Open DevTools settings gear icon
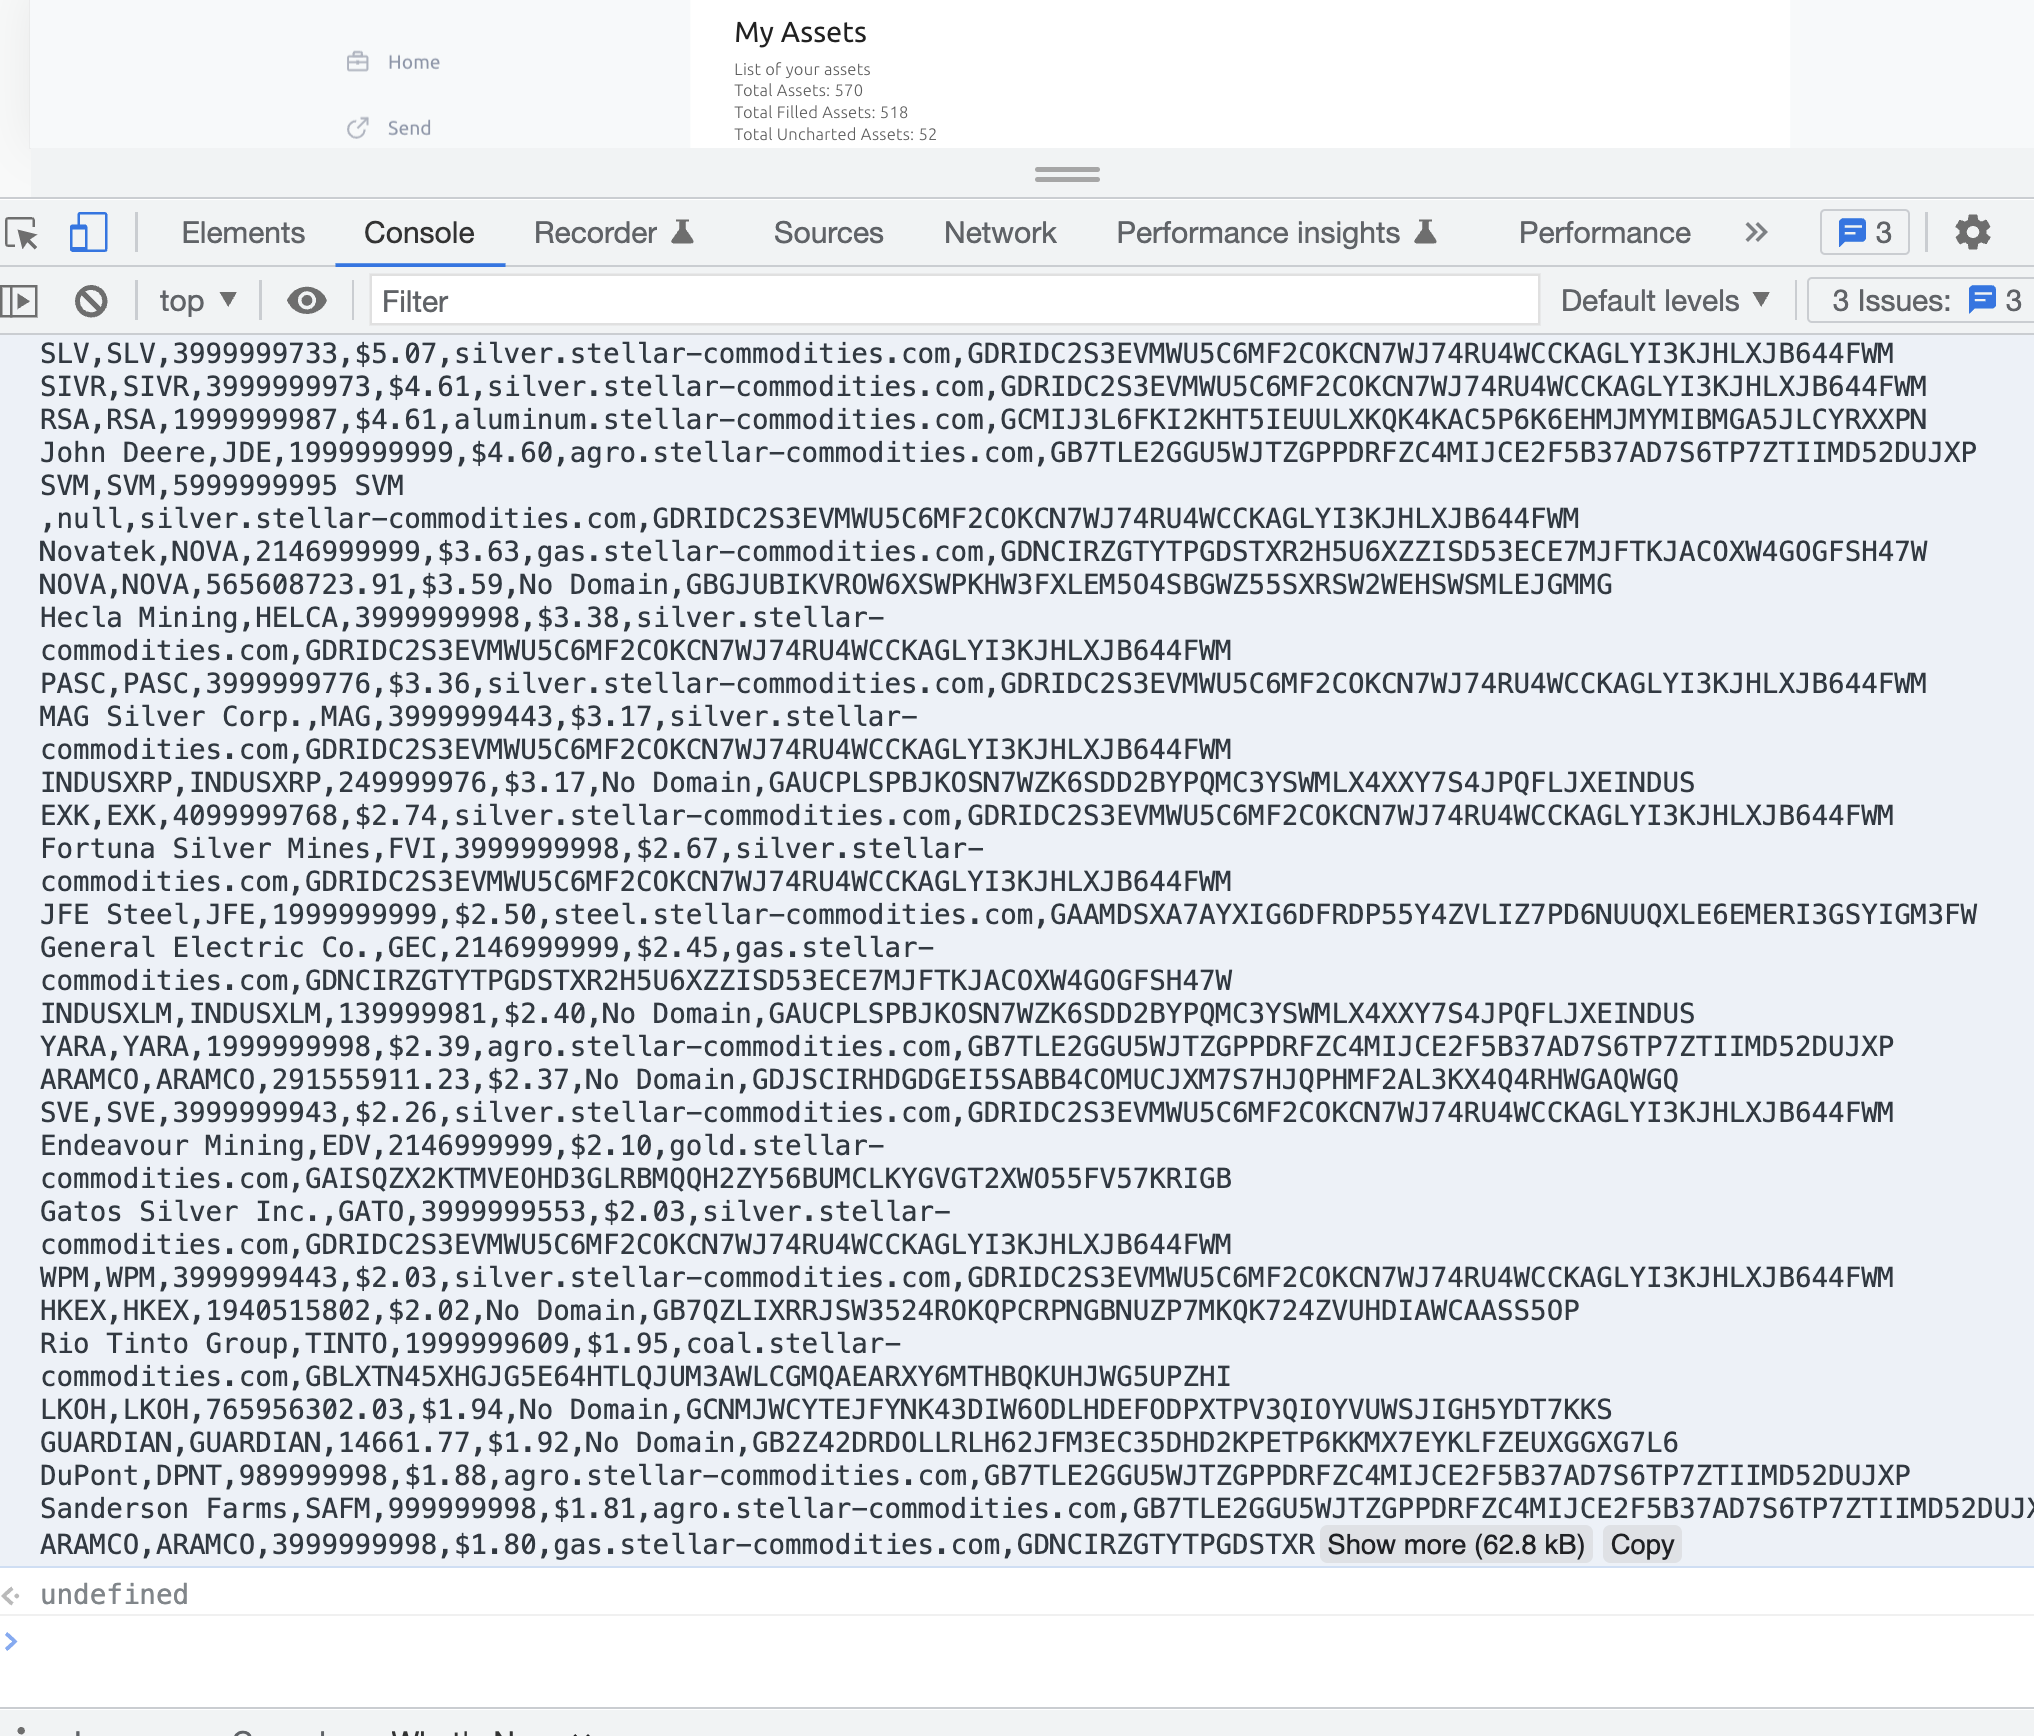Image resolution: width=2034 pixels, height=1736 pixels. coord(1972,233)
